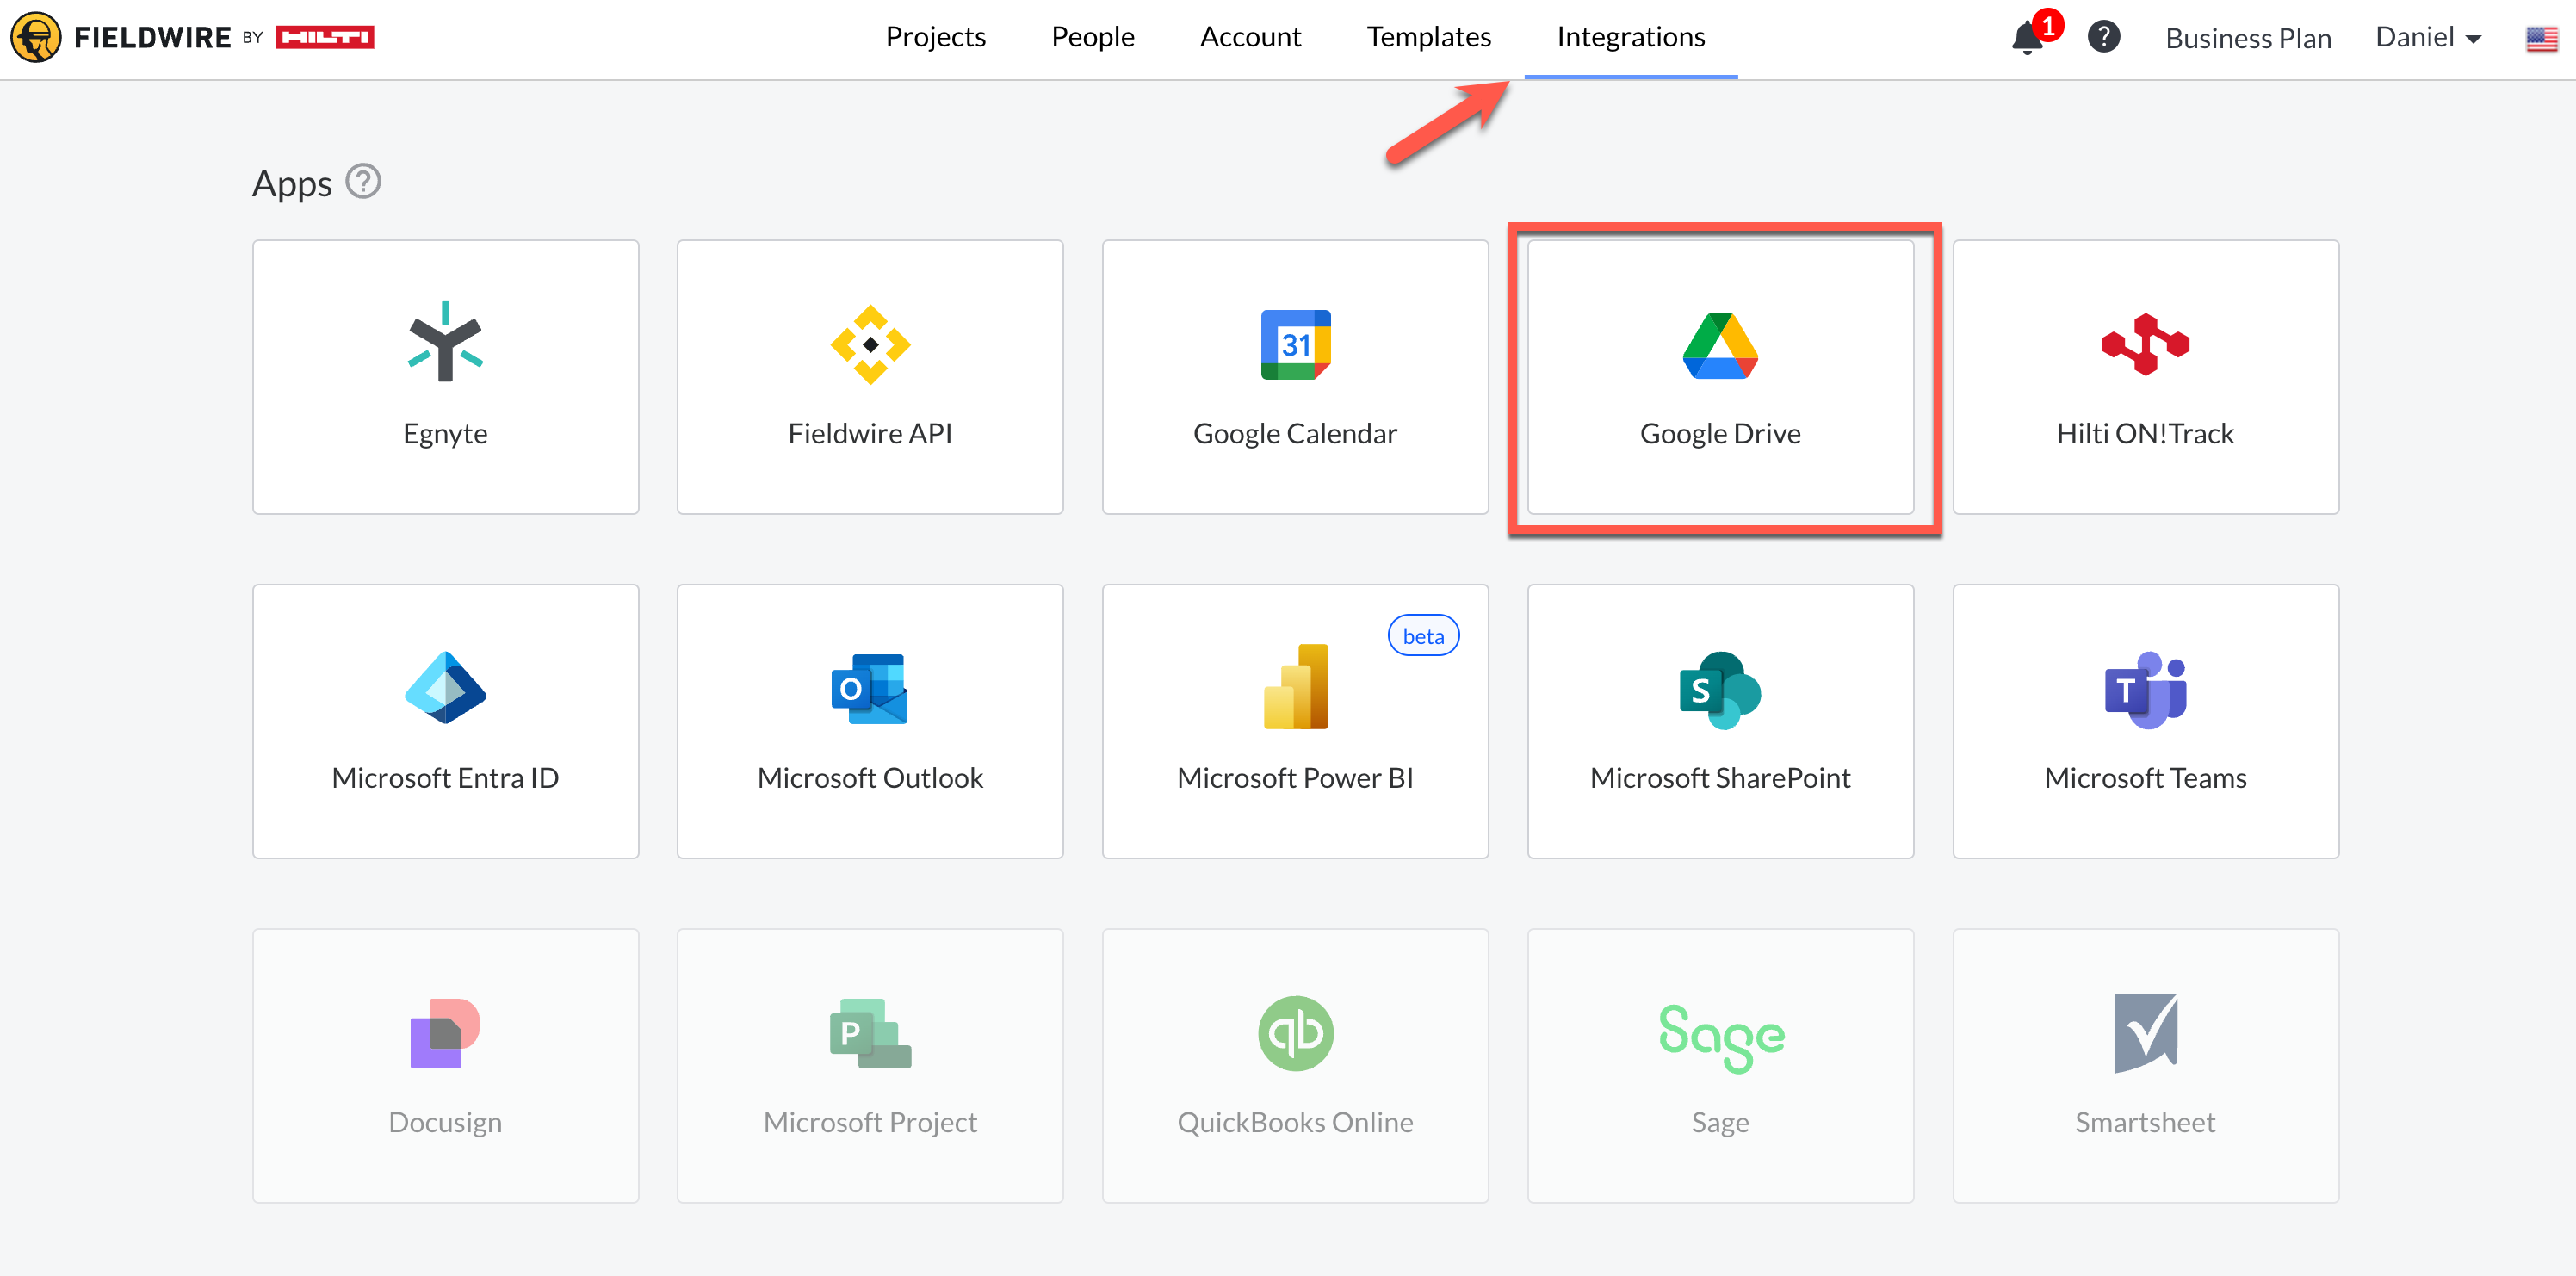
Task: Click the Microsoft Teams icon
Action: tap(2145, 690)
